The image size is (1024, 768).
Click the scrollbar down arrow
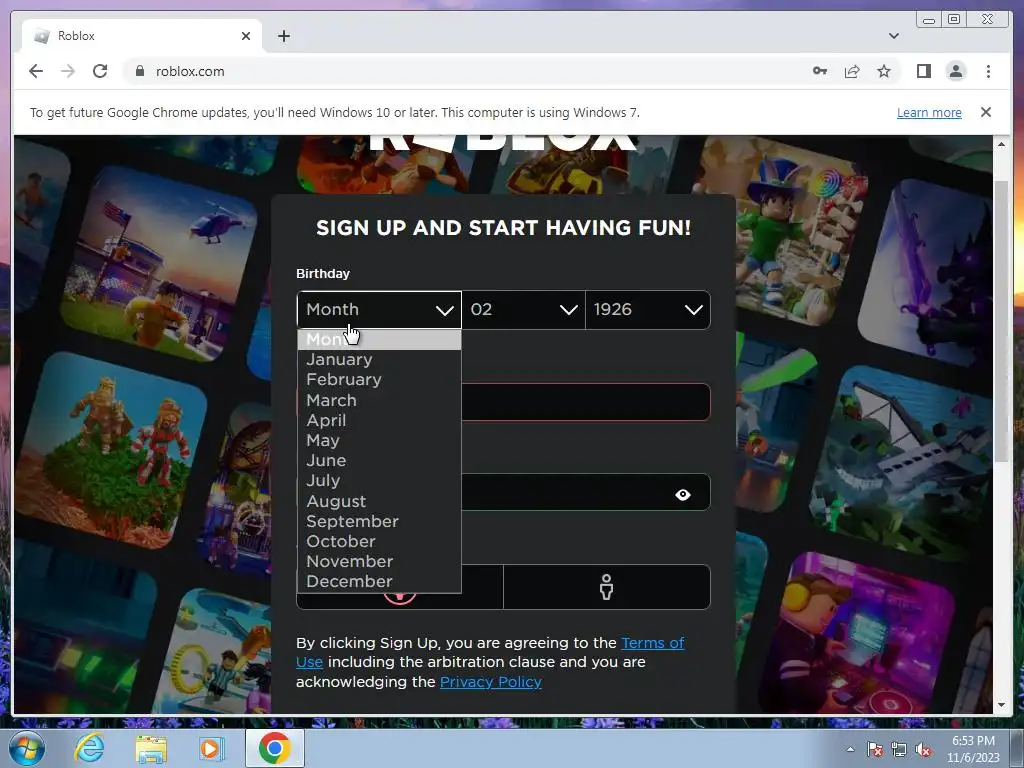point(1001,705)
